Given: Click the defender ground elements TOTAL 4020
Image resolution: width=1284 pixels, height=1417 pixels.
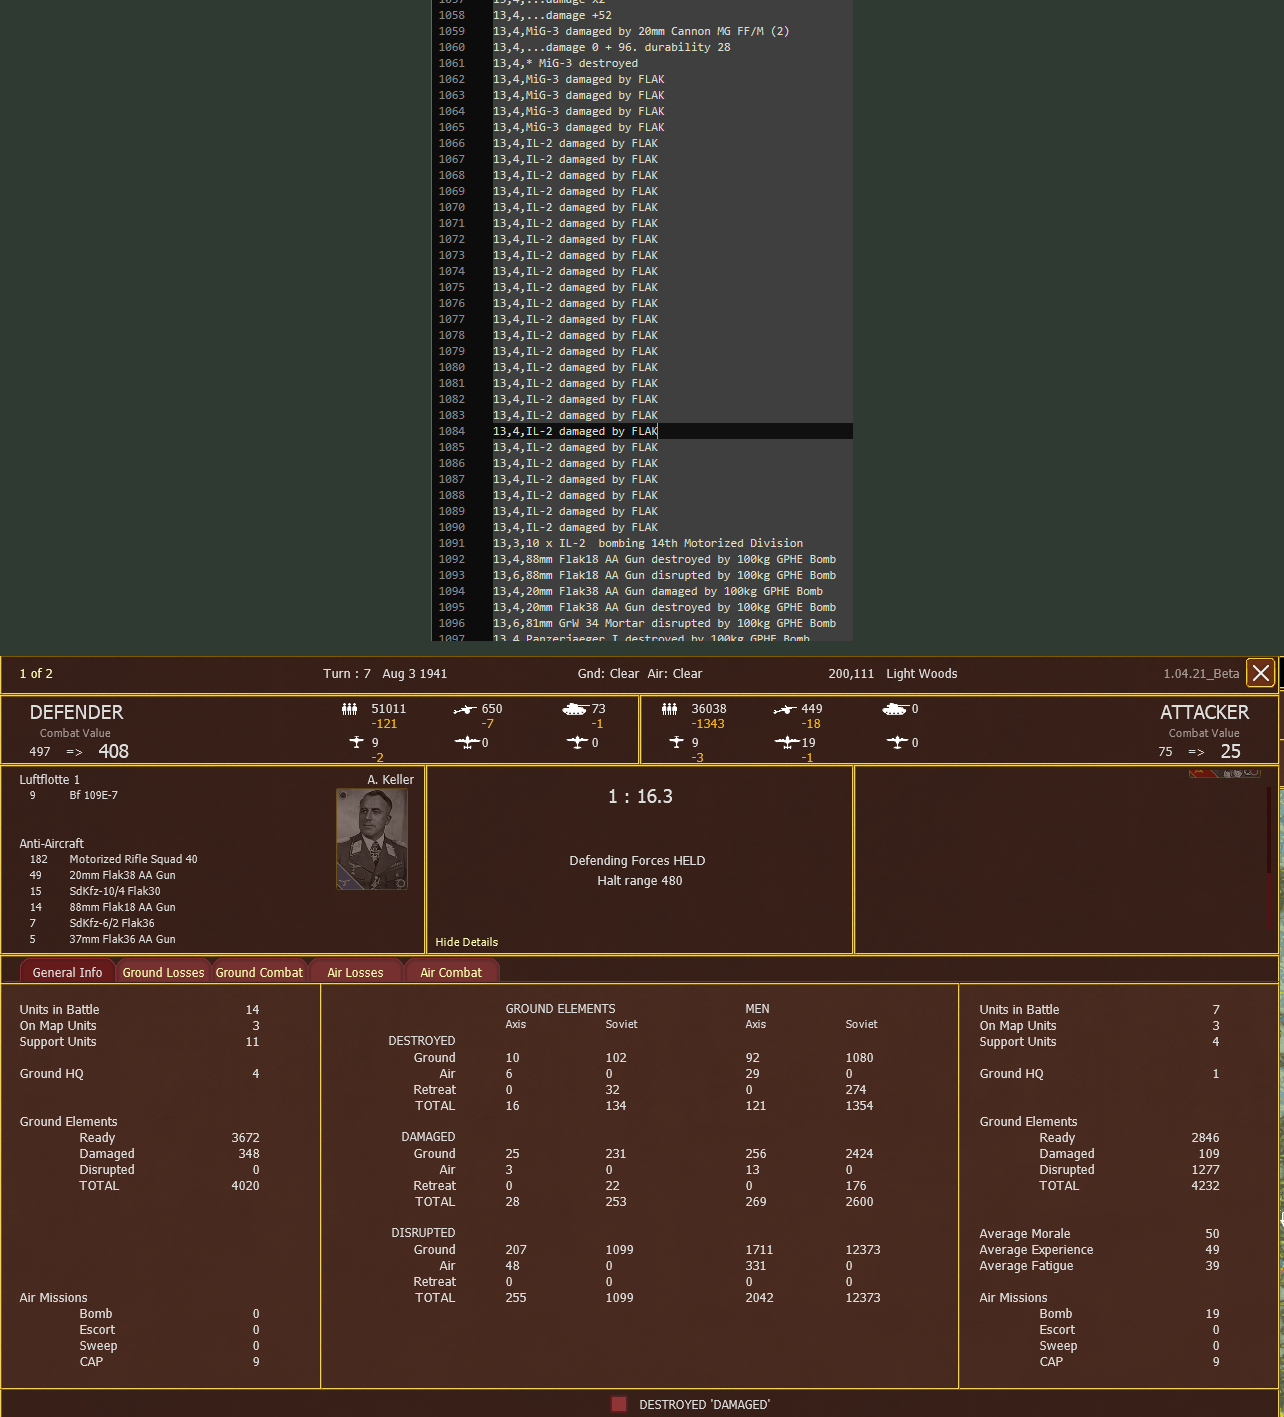Looking at the screenshot, I should [x=245, y=1186].
